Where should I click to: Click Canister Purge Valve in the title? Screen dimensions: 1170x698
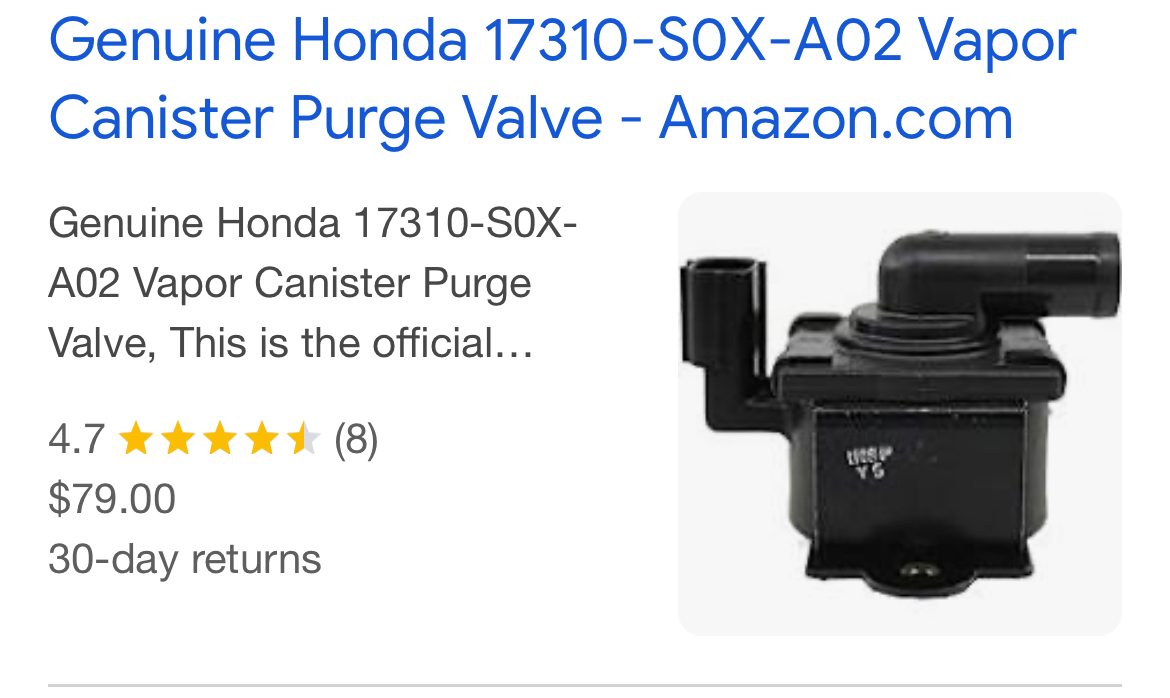(325, 119)
